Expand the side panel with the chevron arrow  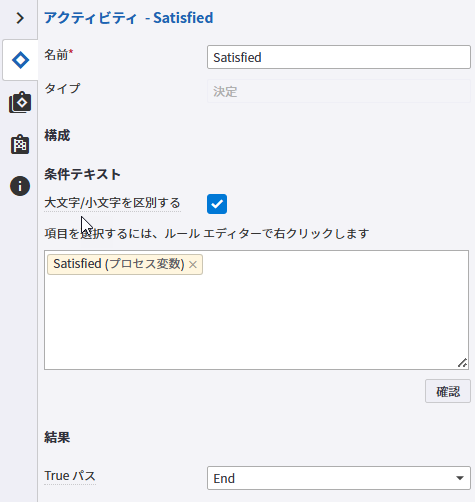(20, 18)
